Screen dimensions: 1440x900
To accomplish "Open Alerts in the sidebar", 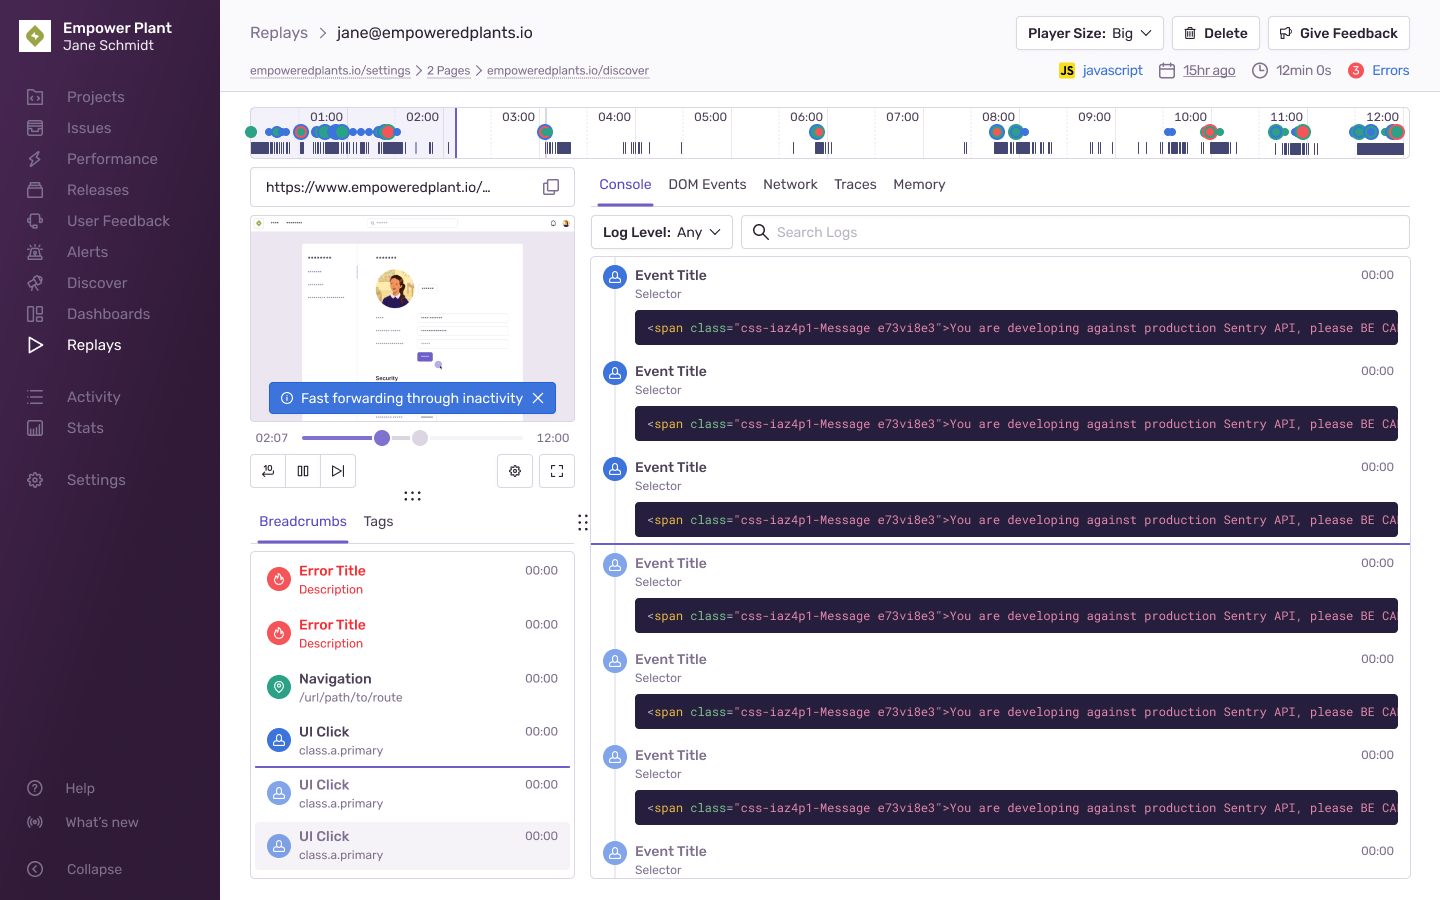I will (x=87, y=252).
